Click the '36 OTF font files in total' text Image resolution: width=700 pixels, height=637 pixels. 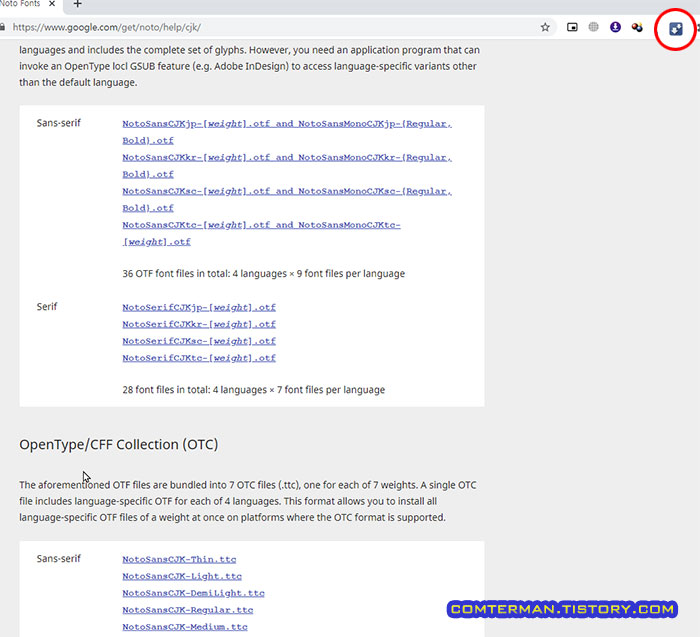point(263,274)
